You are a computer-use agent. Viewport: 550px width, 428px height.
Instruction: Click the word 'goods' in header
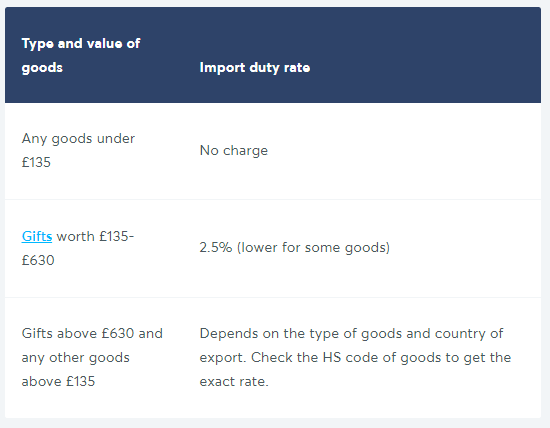(42, 67)
